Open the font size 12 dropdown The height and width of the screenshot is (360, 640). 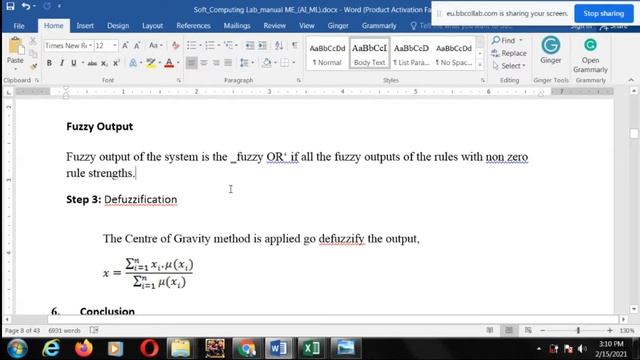[x=115, y=45]
